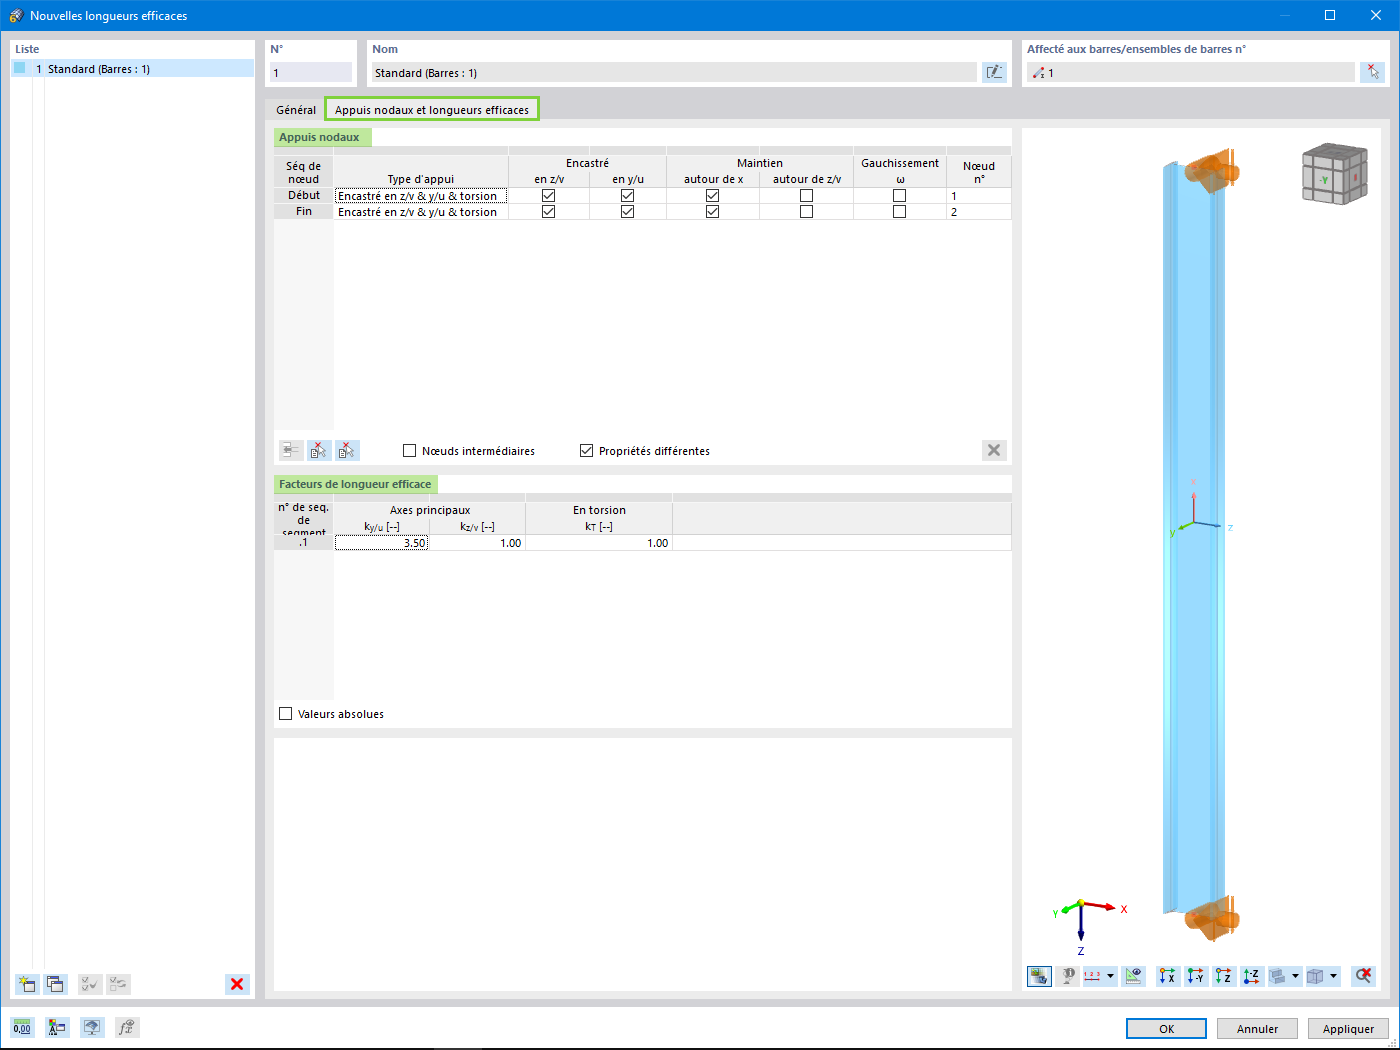Edit the name with the pencil icon
This screenshot has width=1400, height=1050.
[994, 72]
